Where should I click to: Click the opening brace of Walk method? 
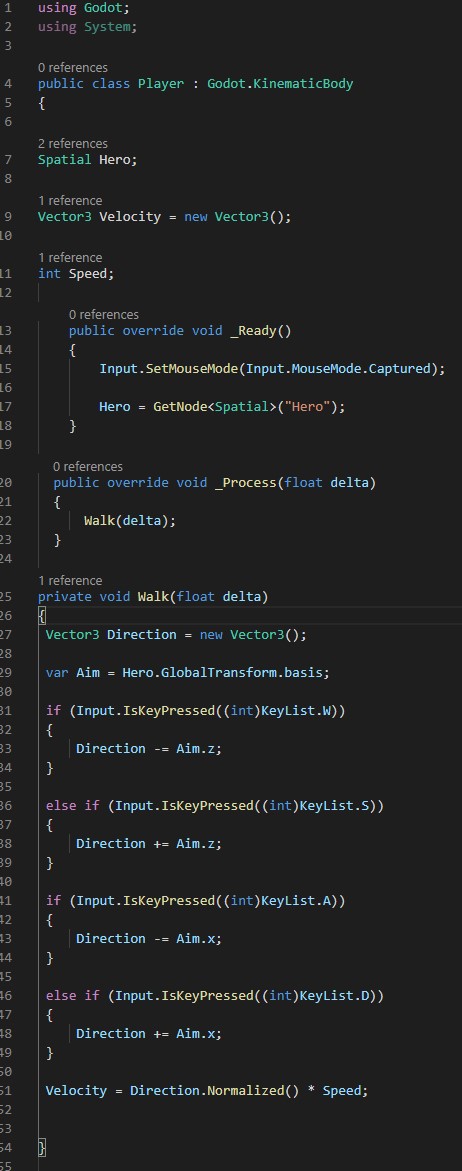pos(42,615)
